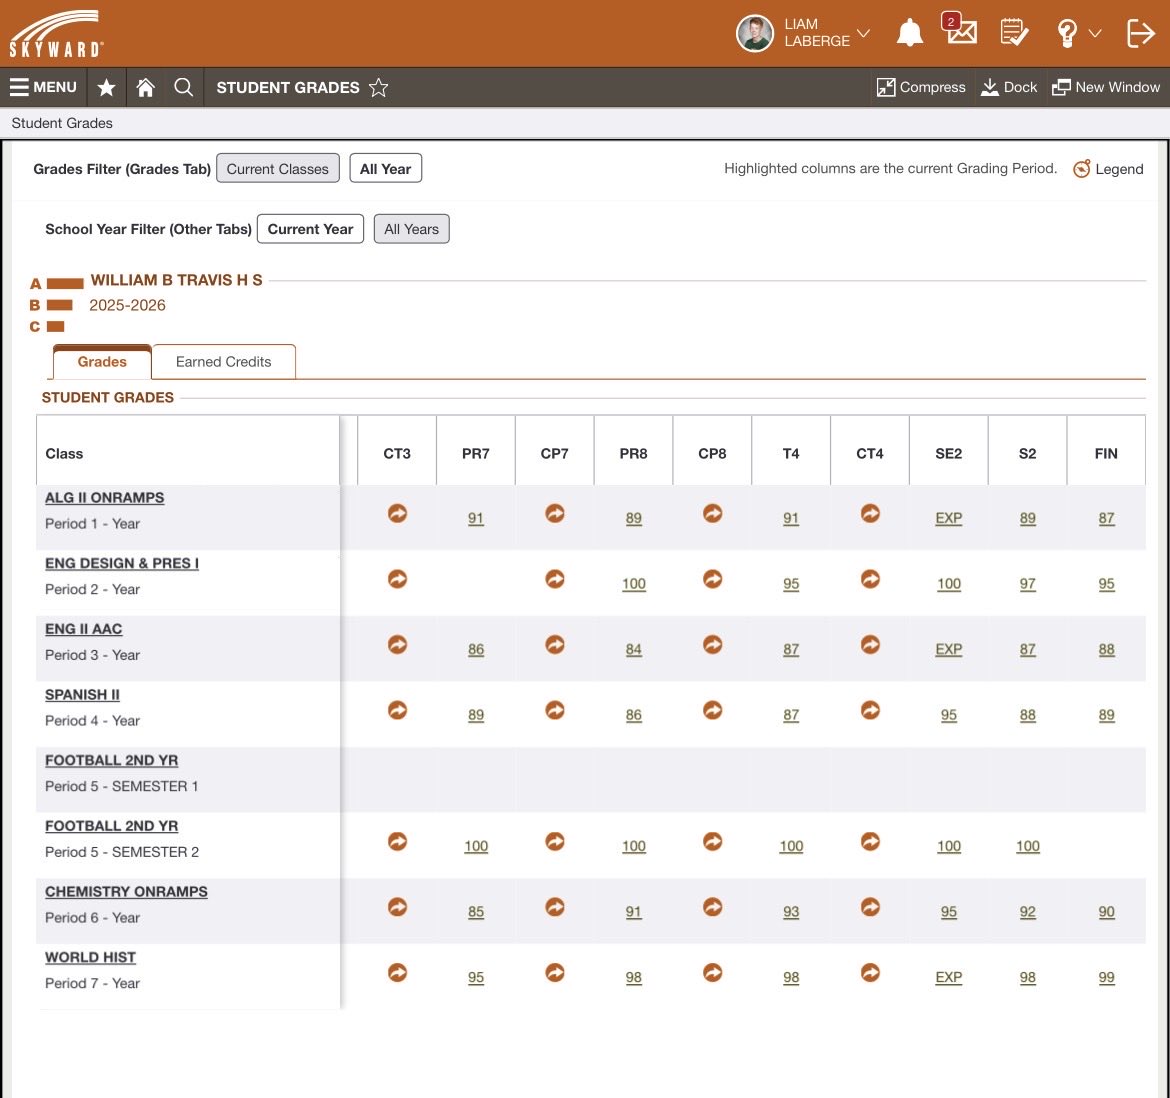Open the search magnifier icon
Viewport: 1170px width, 1098px height.
click(184, 87)
